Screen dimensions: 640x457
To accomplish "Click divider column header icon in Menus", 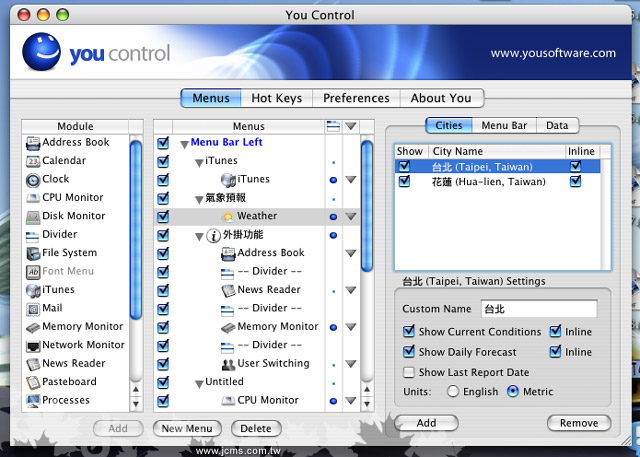I will click(333, 126).
